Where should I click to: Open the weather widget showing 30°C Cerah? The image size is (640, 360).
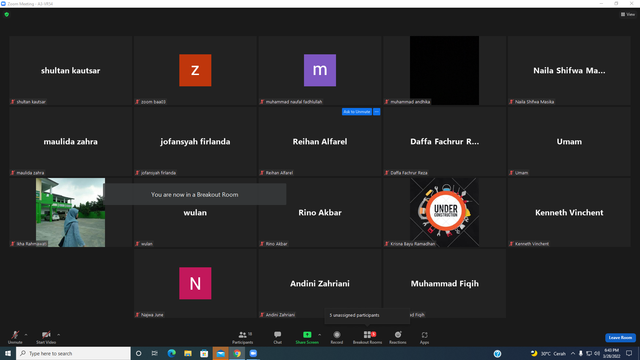pos(548,353)
